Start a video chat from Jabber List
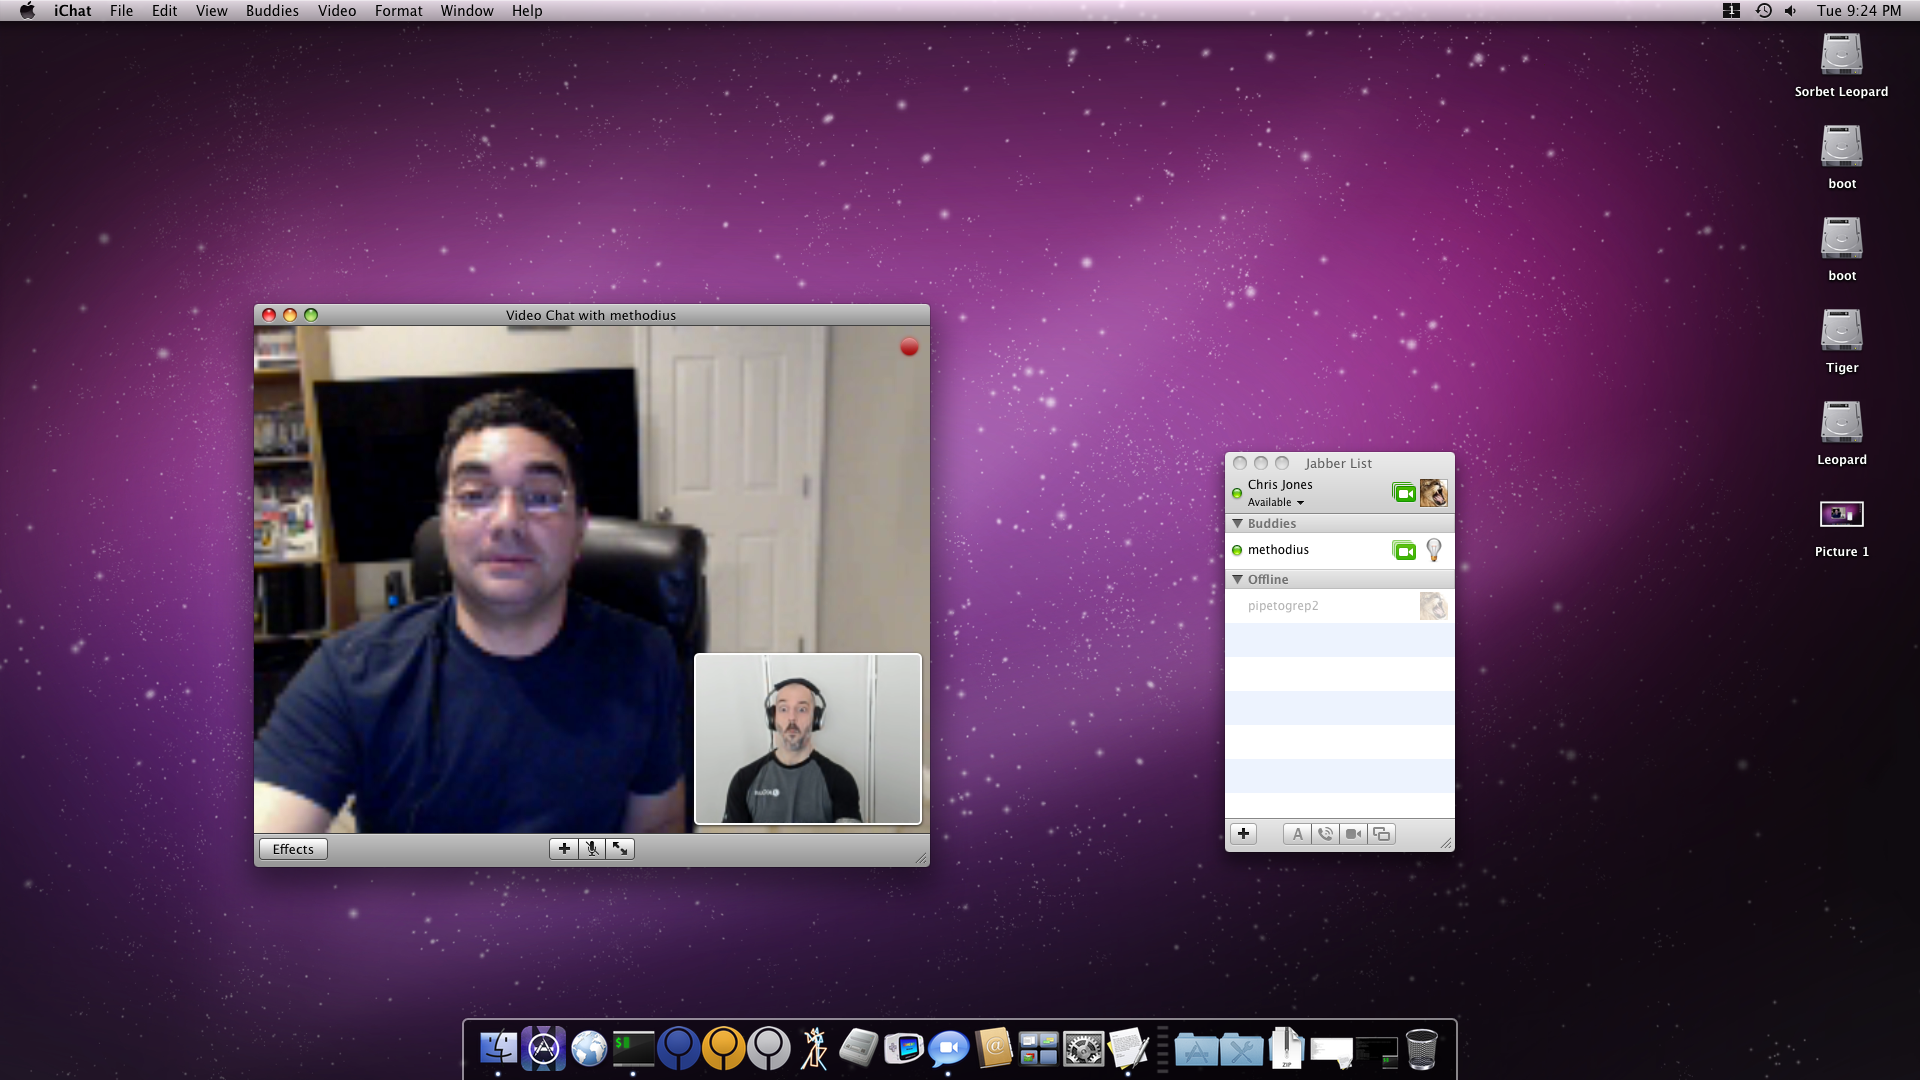1920x1080 pixels. click(1353, 834)
